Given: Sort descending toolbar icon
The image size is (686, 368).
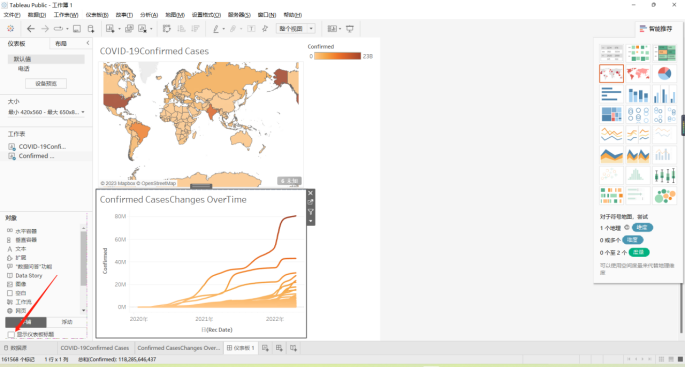Looking at the screenshot, I should (x=195, y=28).
